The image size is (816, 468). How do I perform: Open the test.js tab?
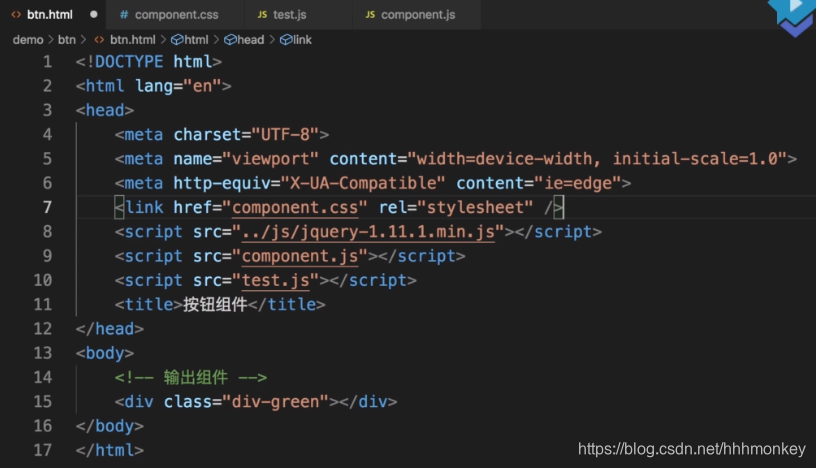pos(298,15)
